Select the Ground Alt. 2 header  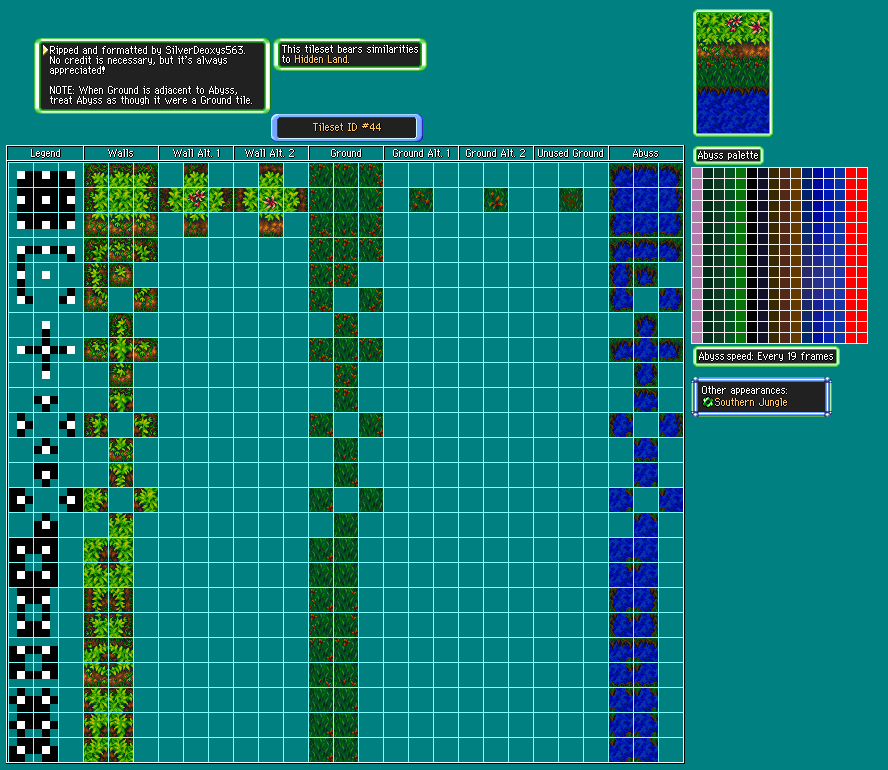[496, 153]
